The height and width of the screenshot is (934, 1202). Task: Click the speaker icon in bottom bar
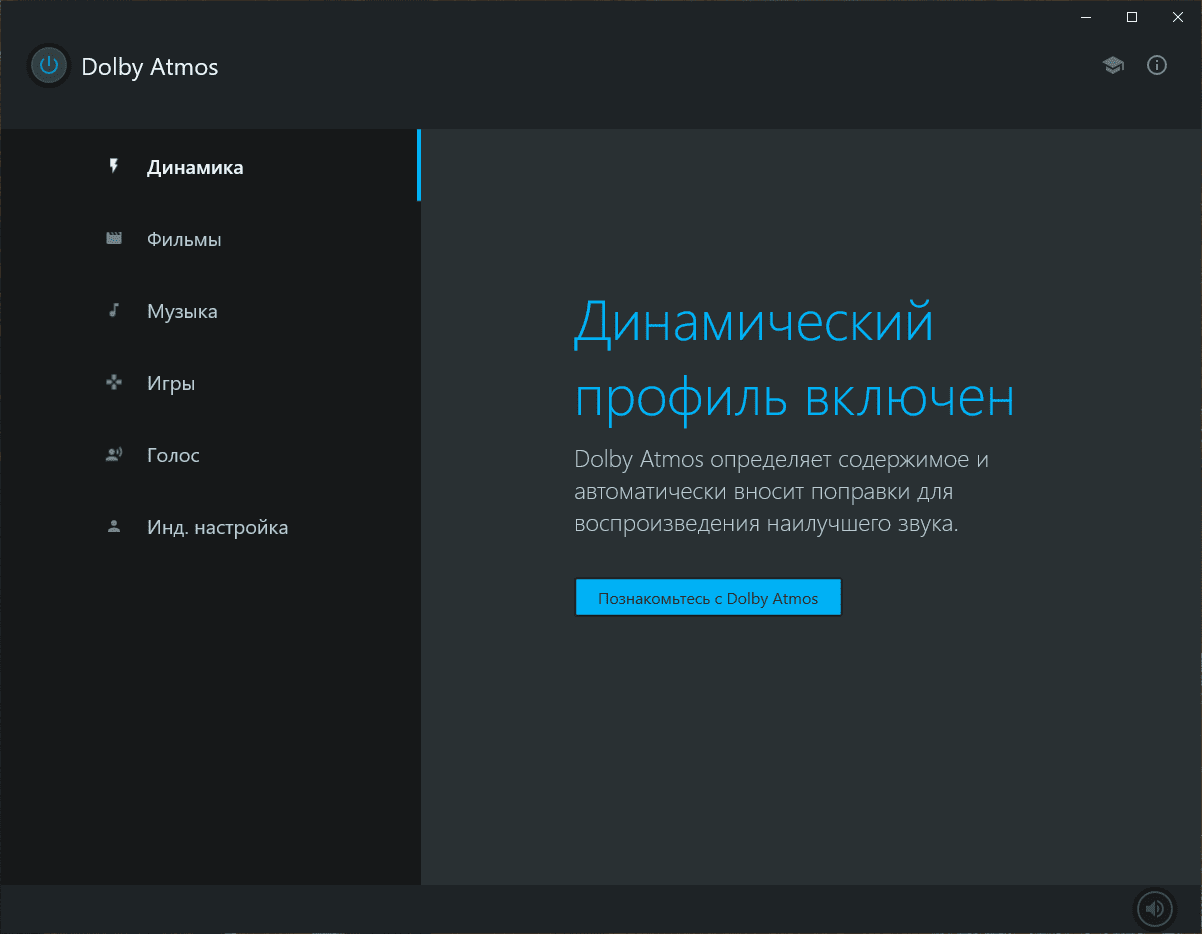point(1155,909)
